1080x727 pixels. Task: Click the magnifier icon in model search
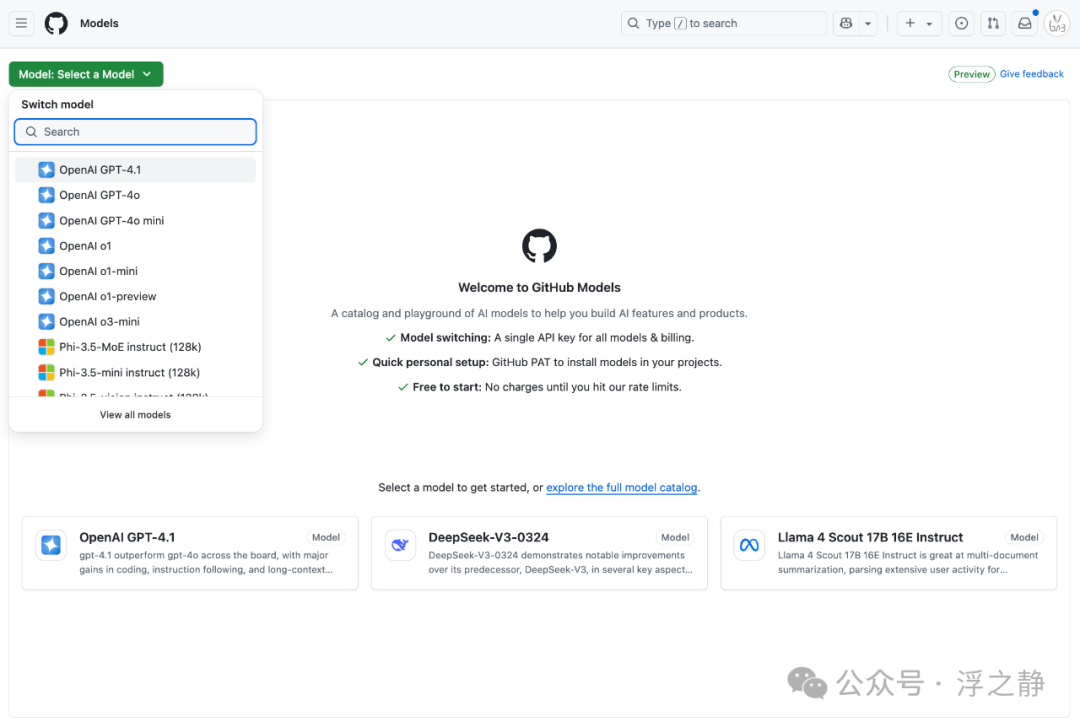[x=31, y=132]
